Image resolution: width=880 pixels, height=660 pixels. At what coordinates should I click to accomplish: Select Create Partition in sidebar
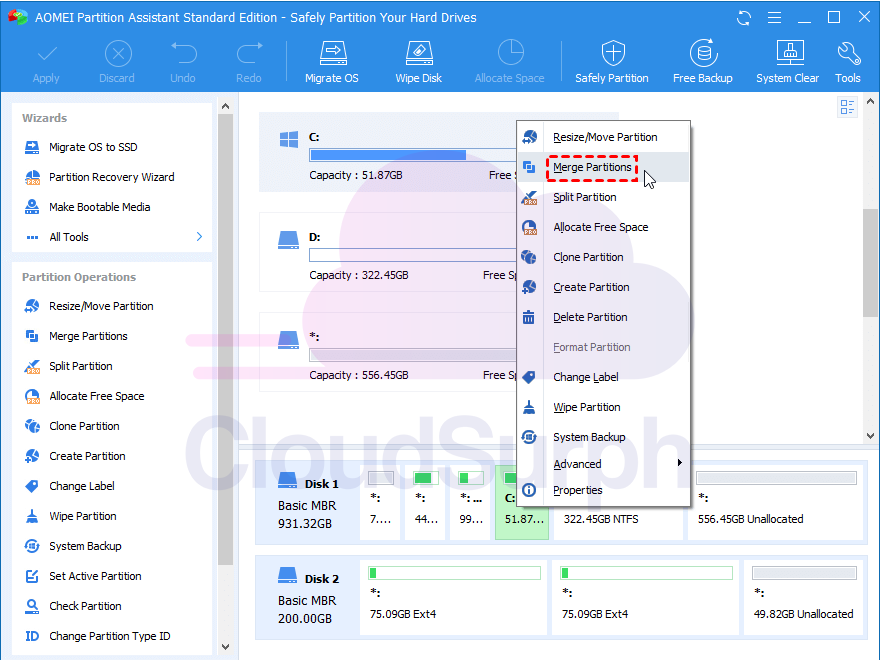[x=75, y=456]
